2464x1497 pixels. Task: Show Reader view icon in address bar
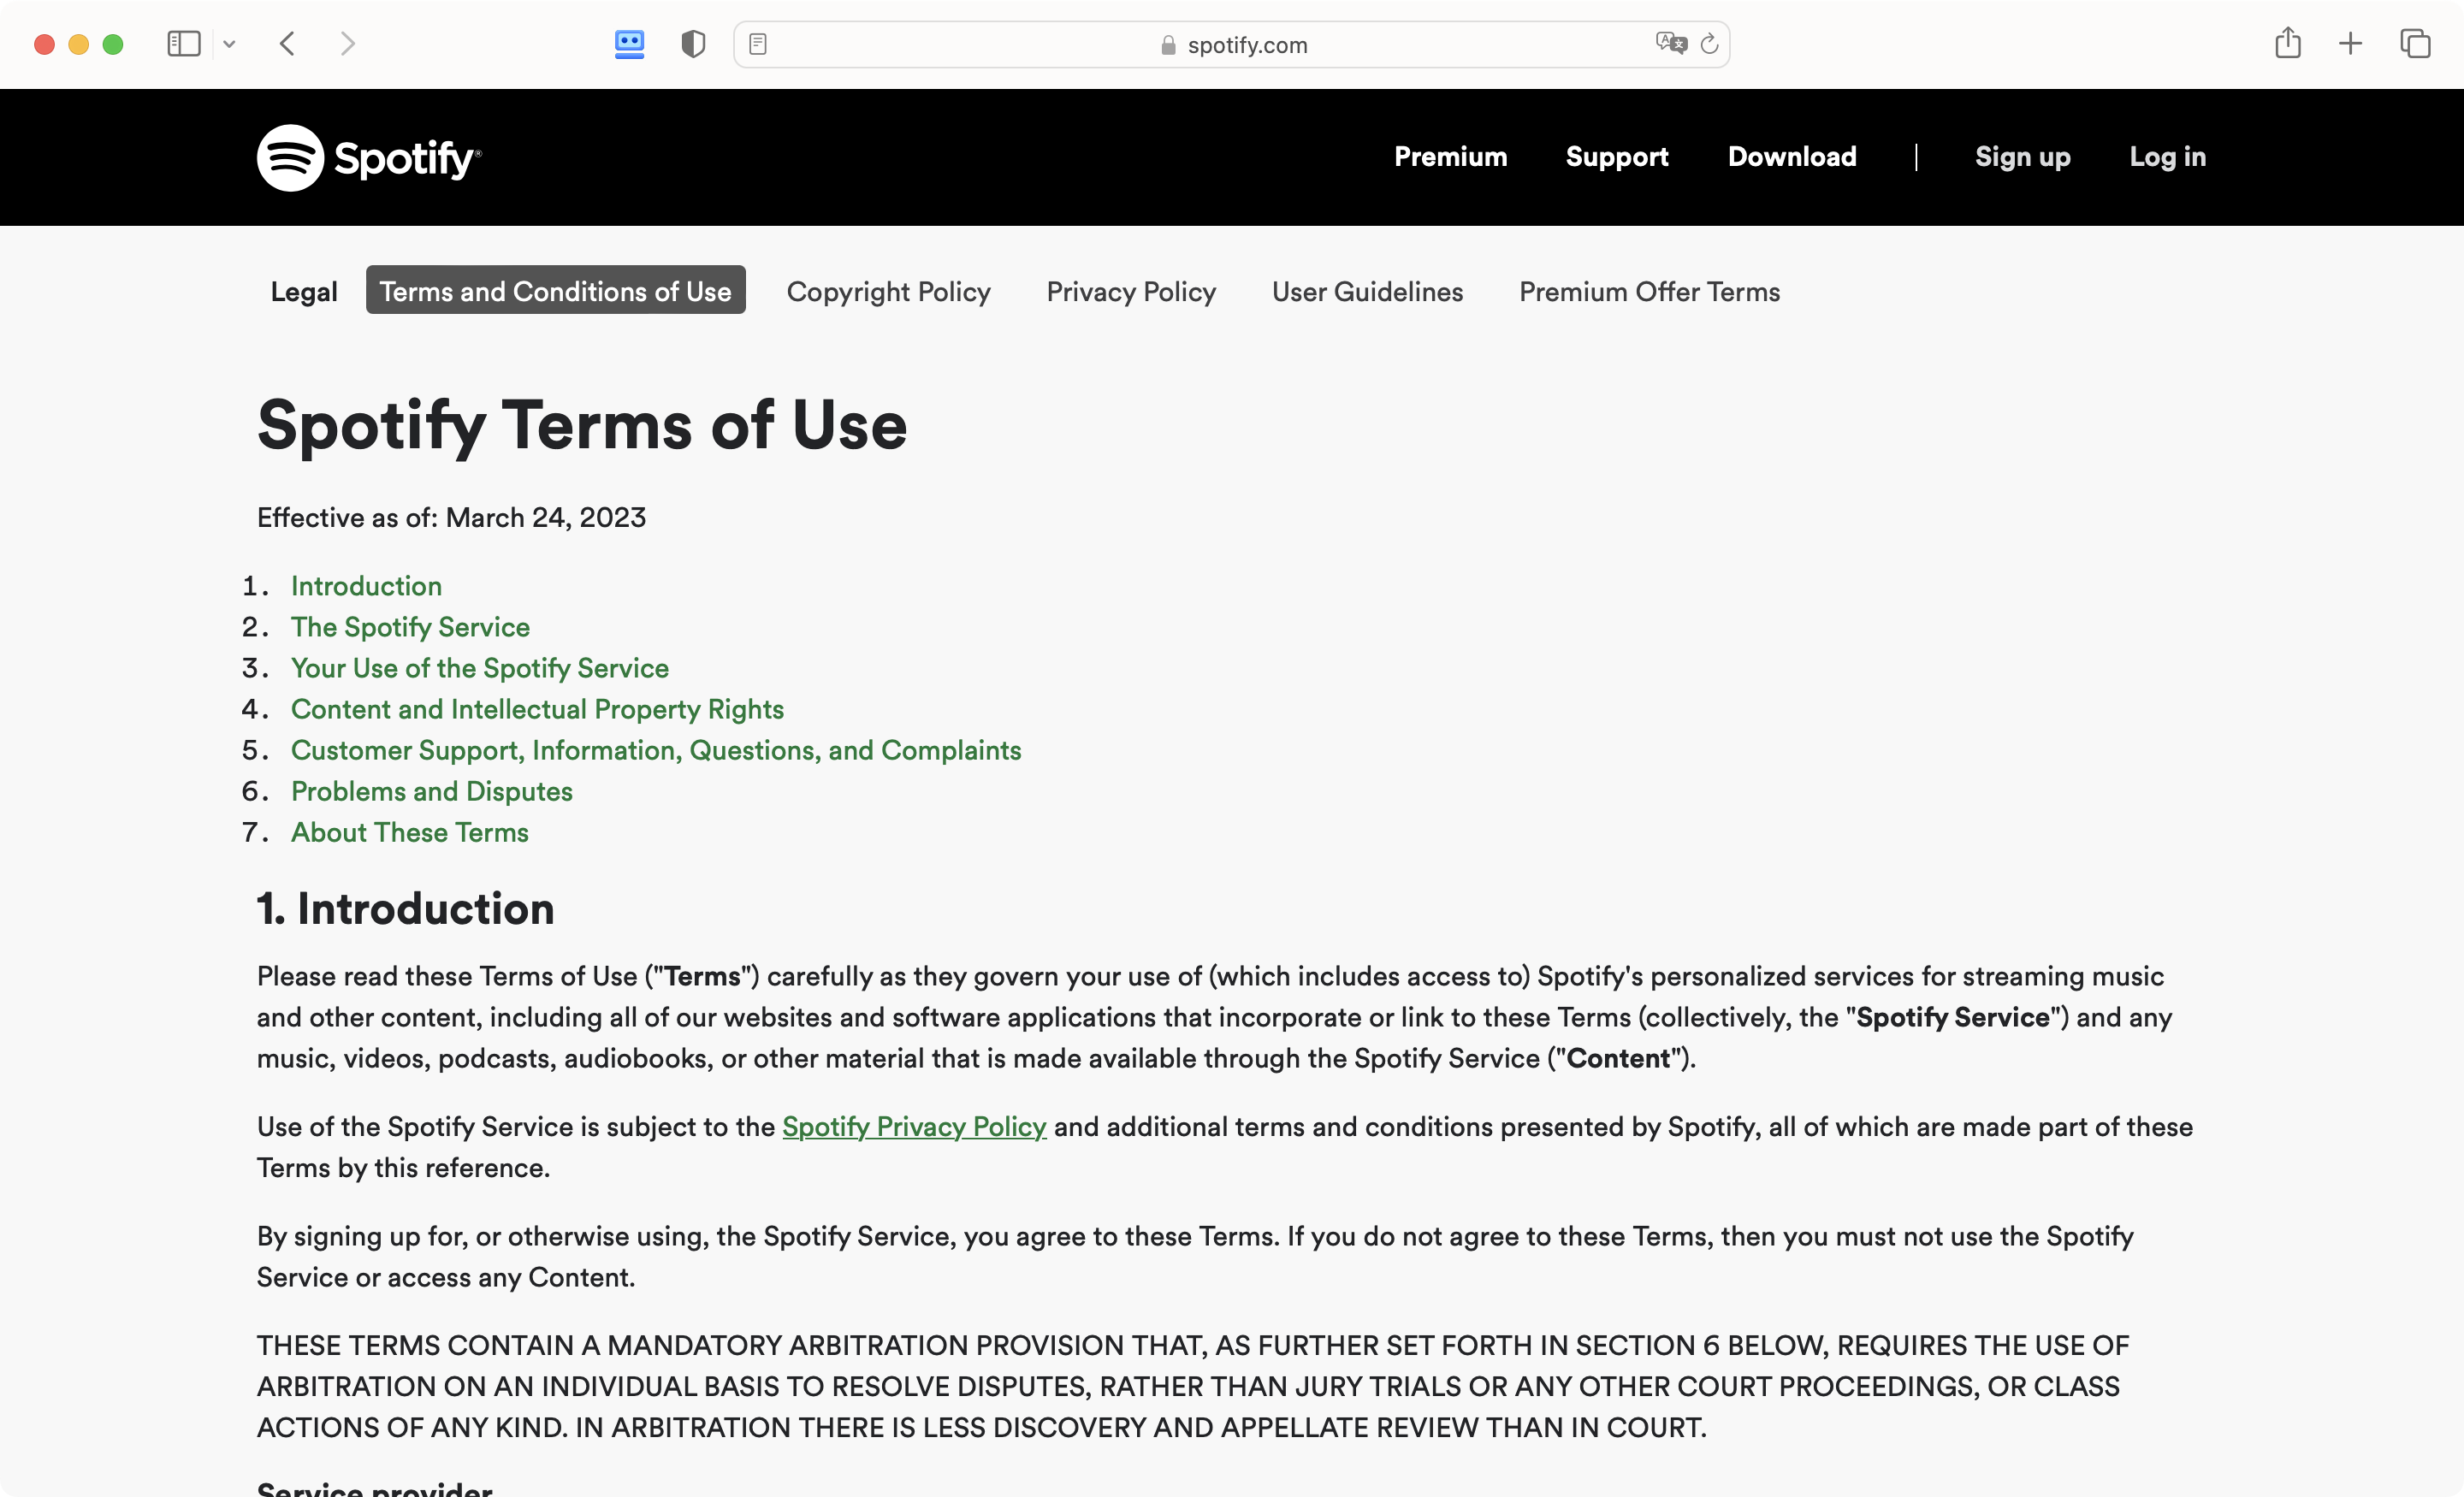point(758,44)
